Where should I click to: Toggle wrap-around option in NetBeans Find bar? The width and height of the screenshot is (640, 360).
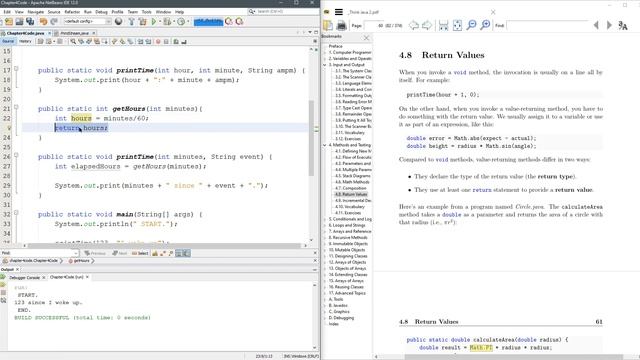(187, 253)
